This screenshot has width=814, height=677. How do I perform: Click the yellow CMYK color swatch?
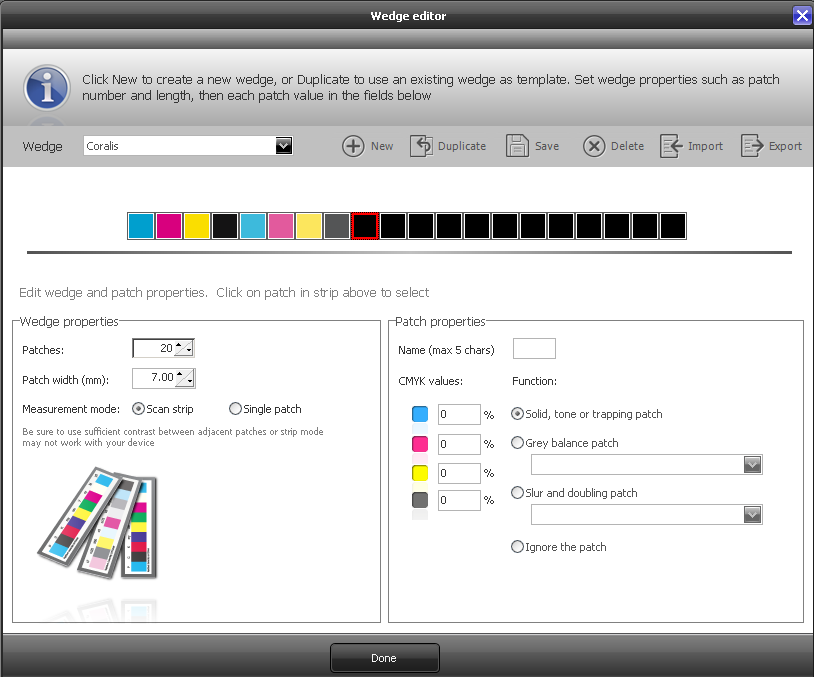pos(420,473)
